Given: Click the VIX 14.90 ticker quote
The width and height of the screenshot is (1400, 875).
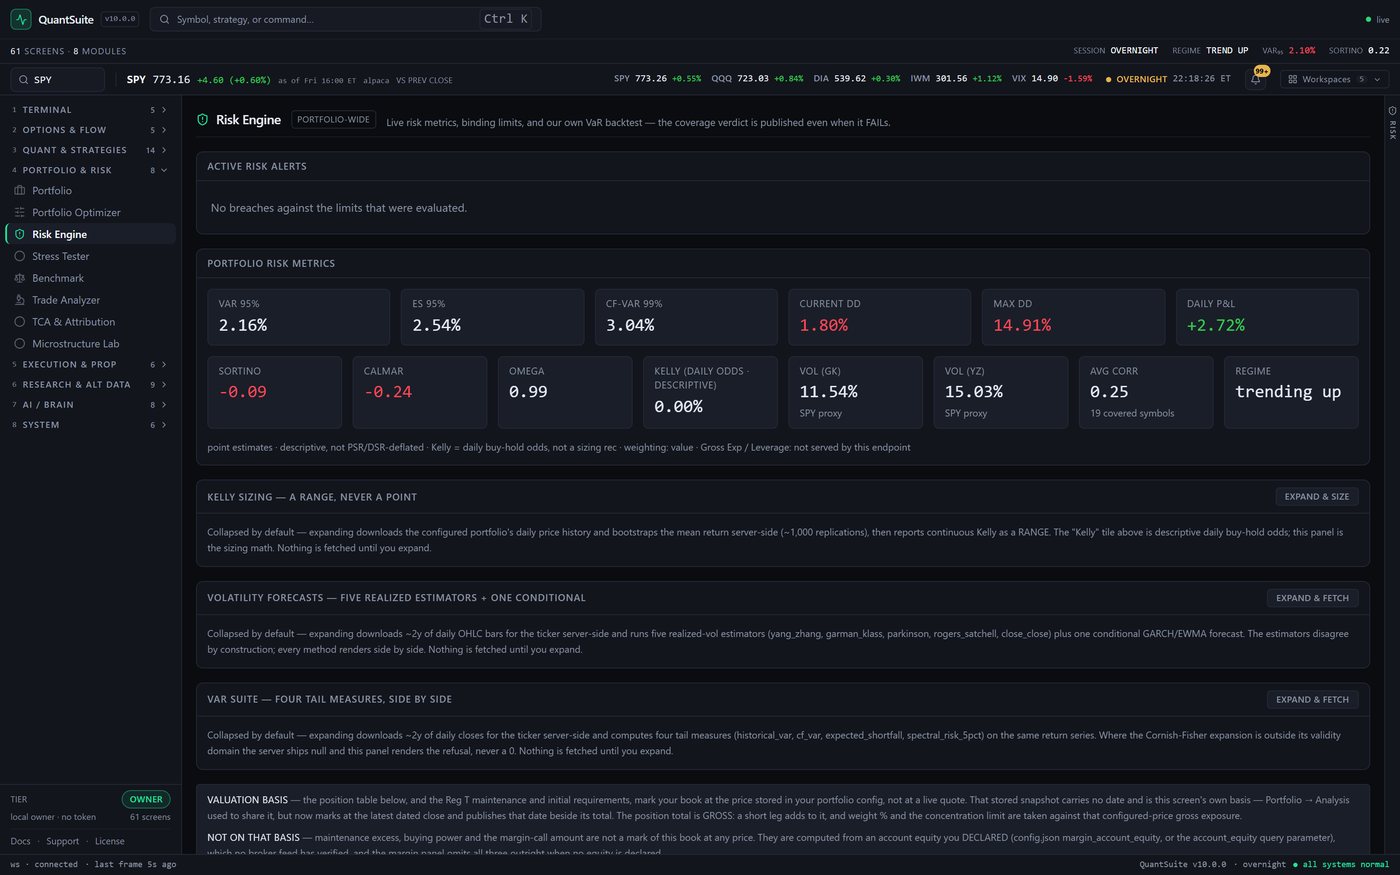Looking at the screenshot, I should pyautogui.click(x=1051, y=79).
